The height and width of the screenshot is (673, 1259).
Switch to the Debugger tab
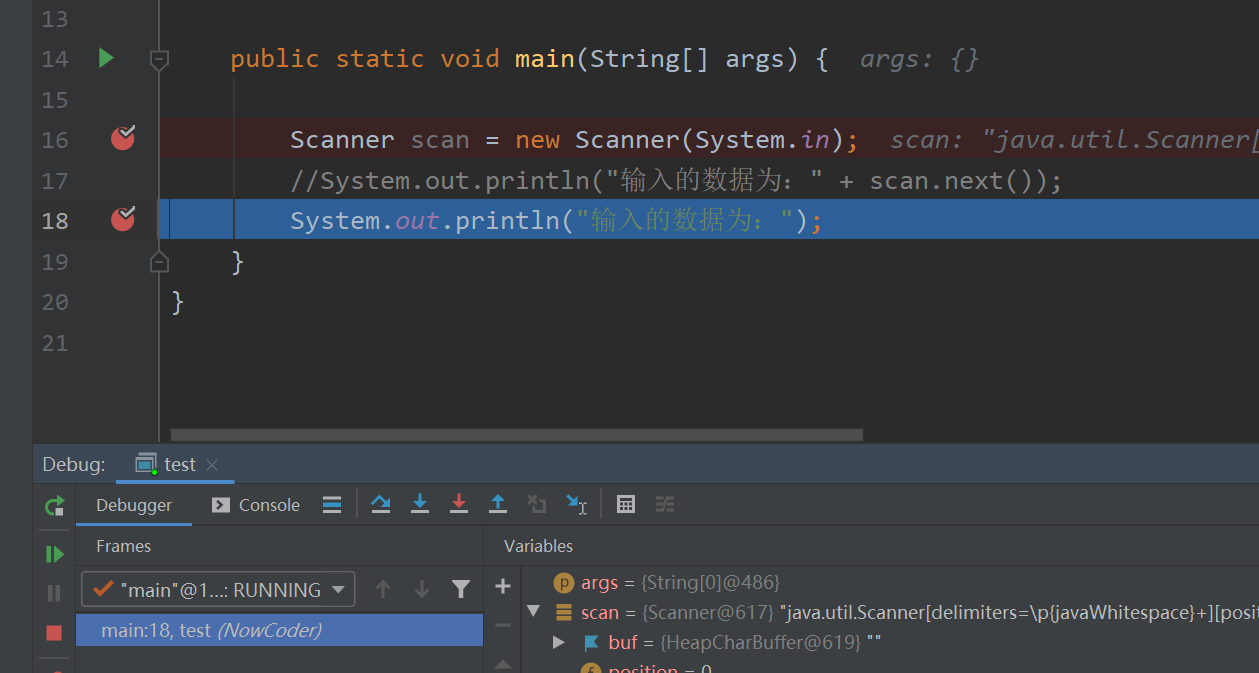134,505
